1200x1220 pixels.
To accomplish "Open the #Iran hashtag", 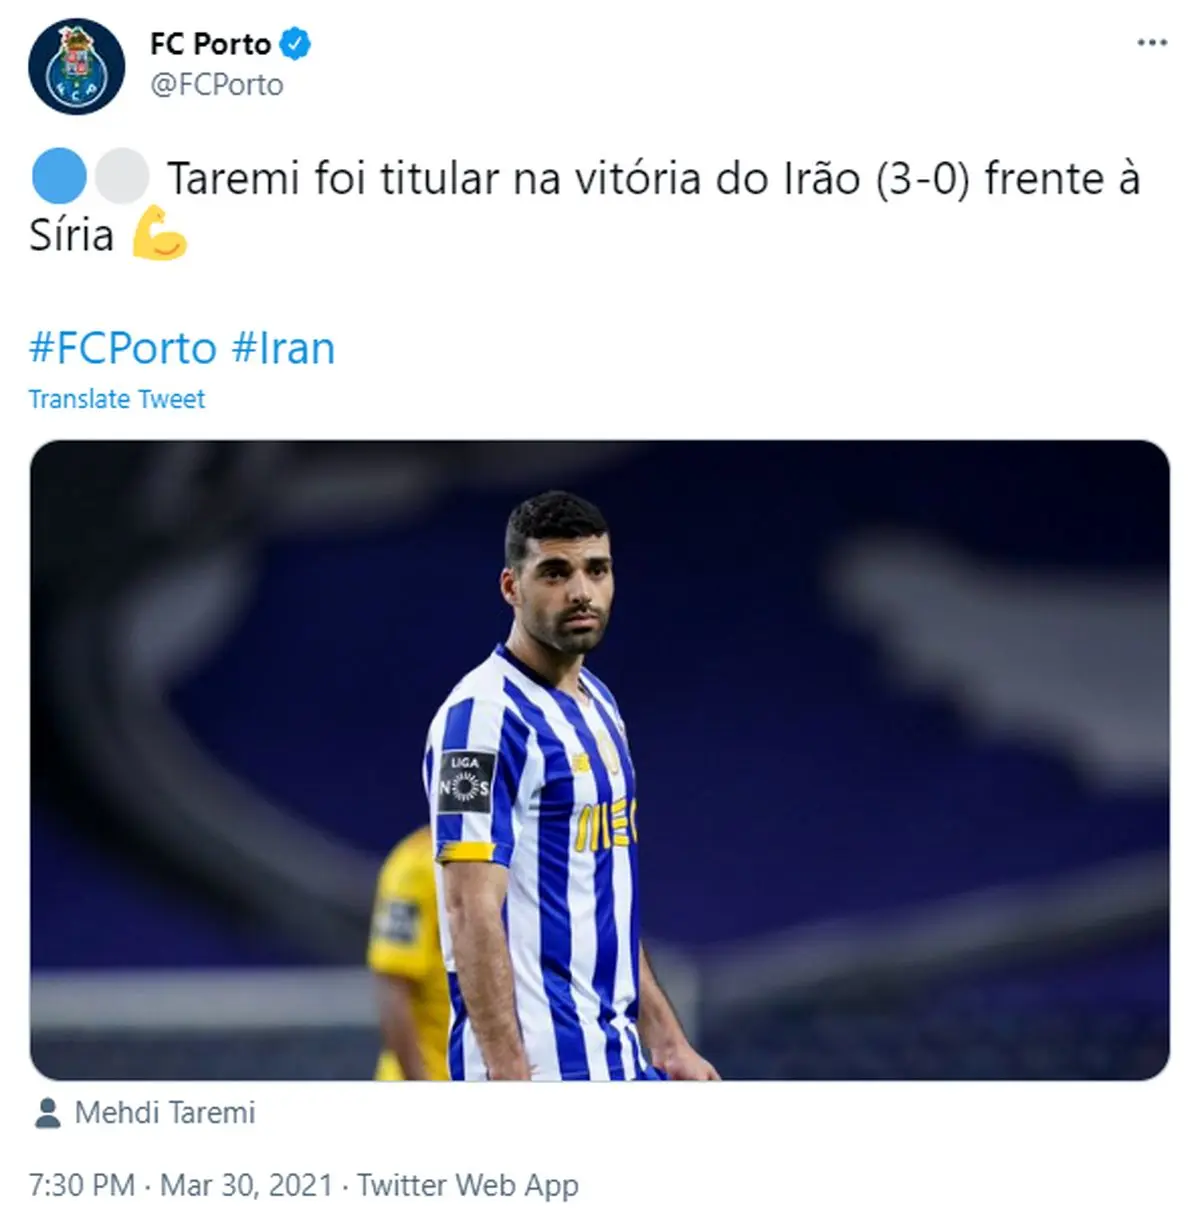I will point(283,348).
